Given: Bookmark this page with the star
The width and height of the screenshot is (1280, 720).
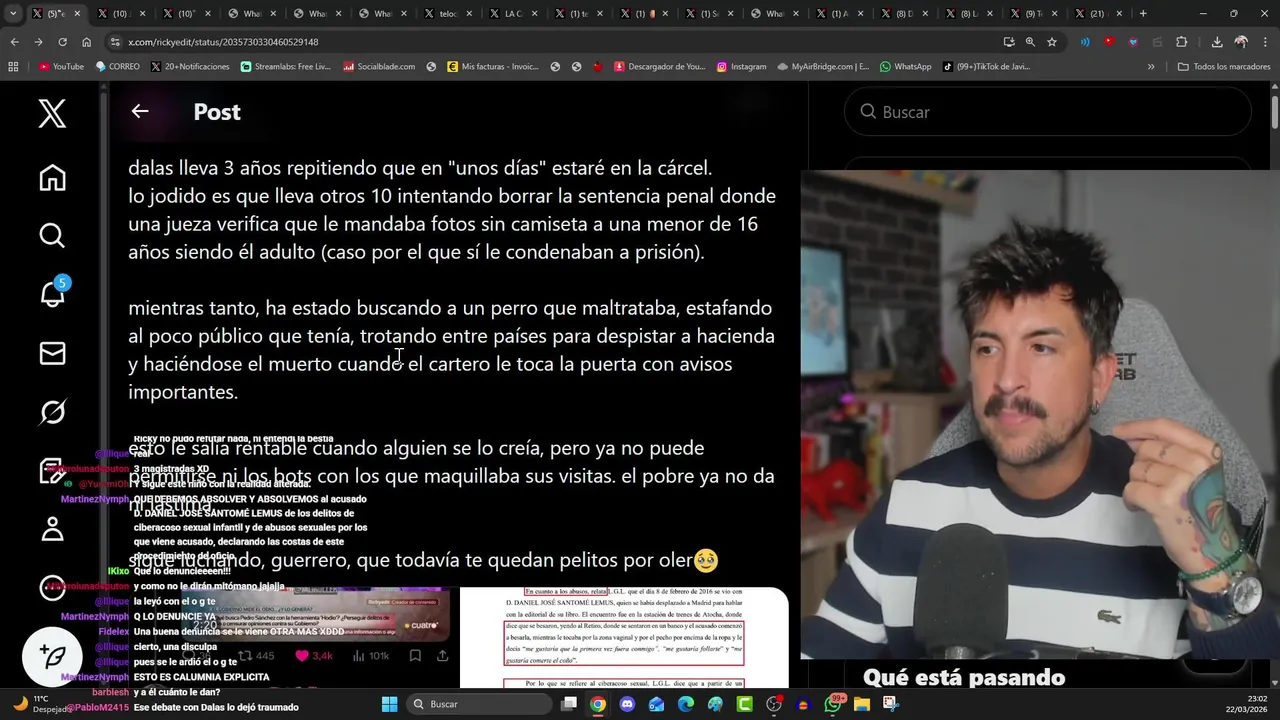Looking at the screenshot, I should (1052, 42).
